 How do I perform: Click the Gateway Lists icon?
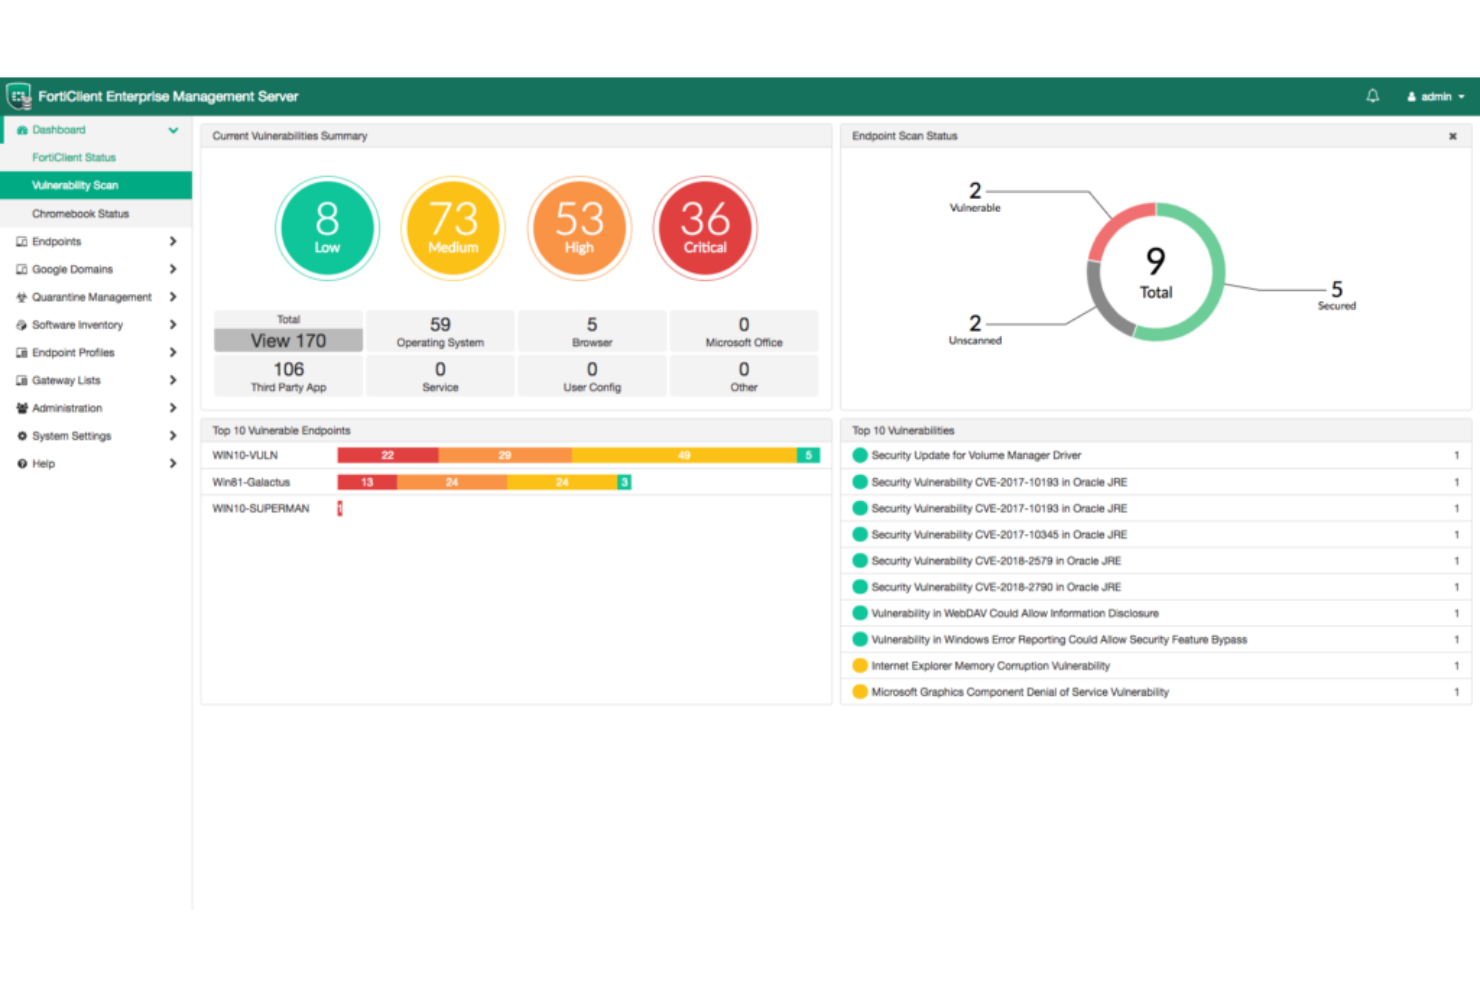[x=22, y=380]
